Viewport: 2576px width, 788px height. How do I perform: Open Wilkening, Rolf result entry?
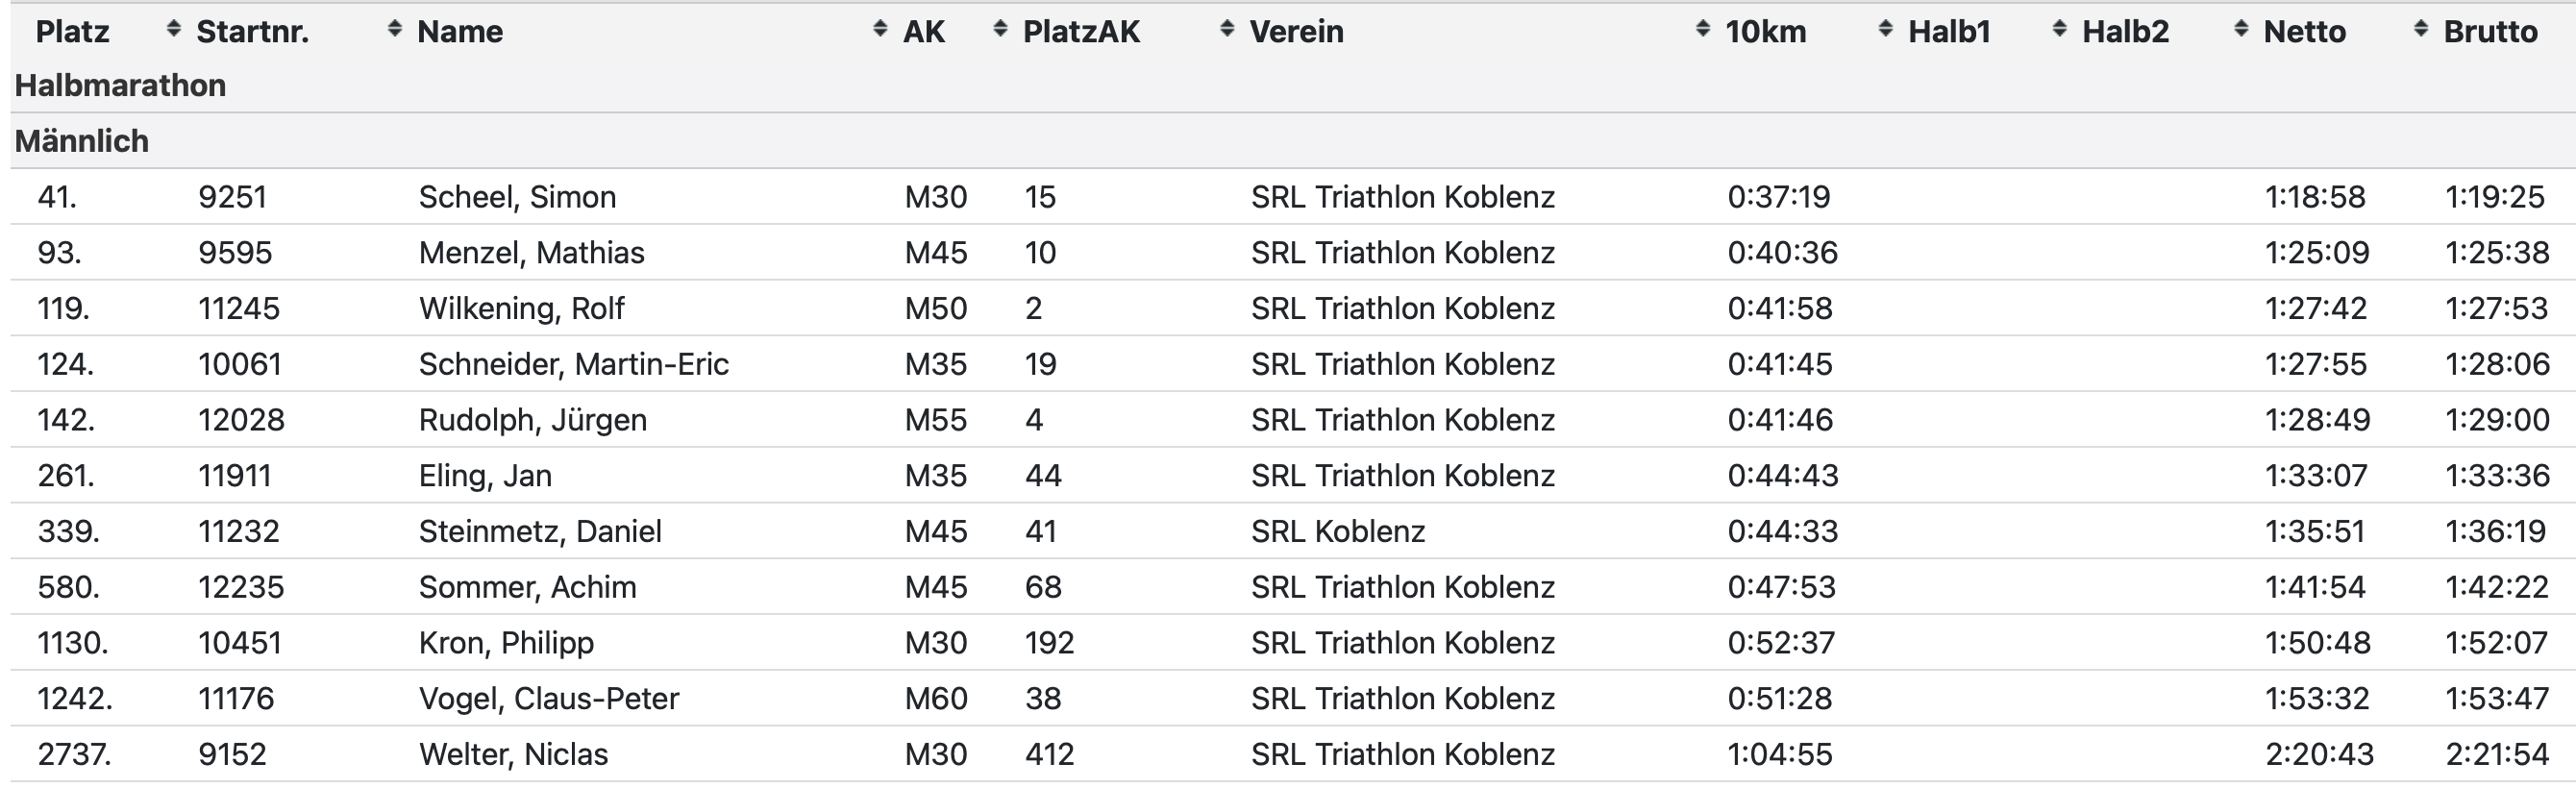point(521,309)
